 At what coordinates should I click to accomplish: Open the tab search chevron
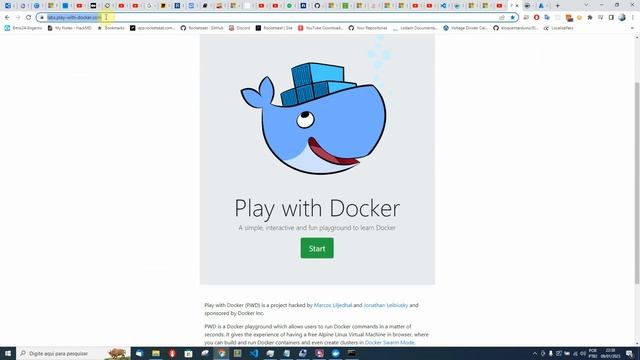point(586,5)
